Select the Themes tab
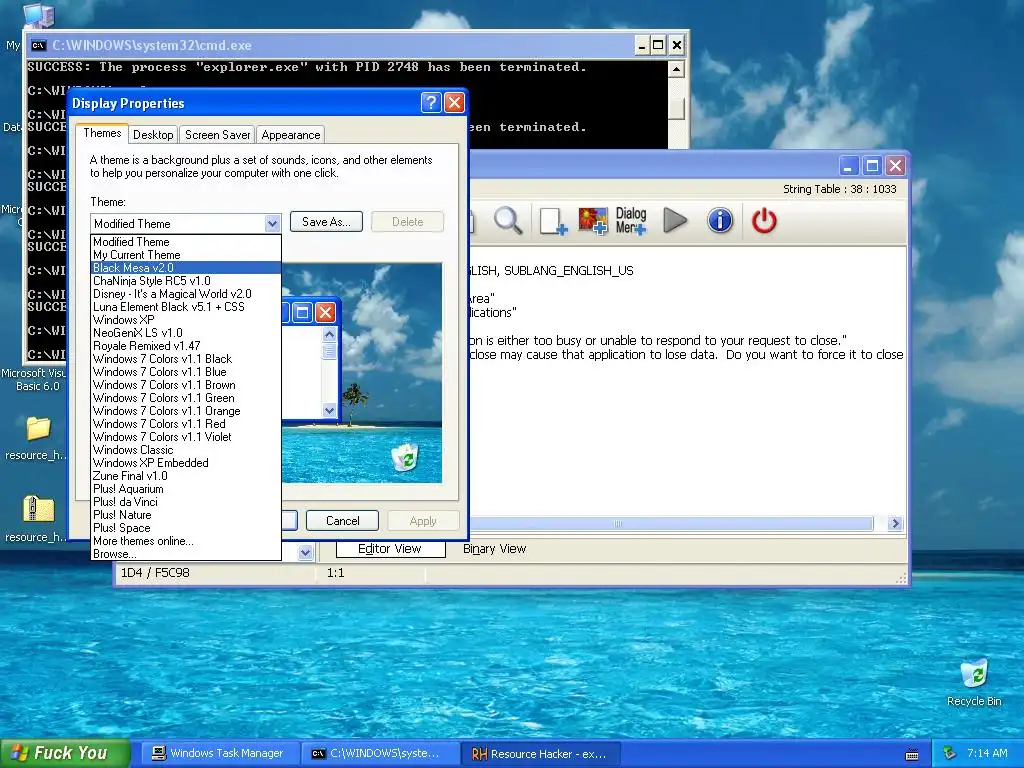 [102, 133]
